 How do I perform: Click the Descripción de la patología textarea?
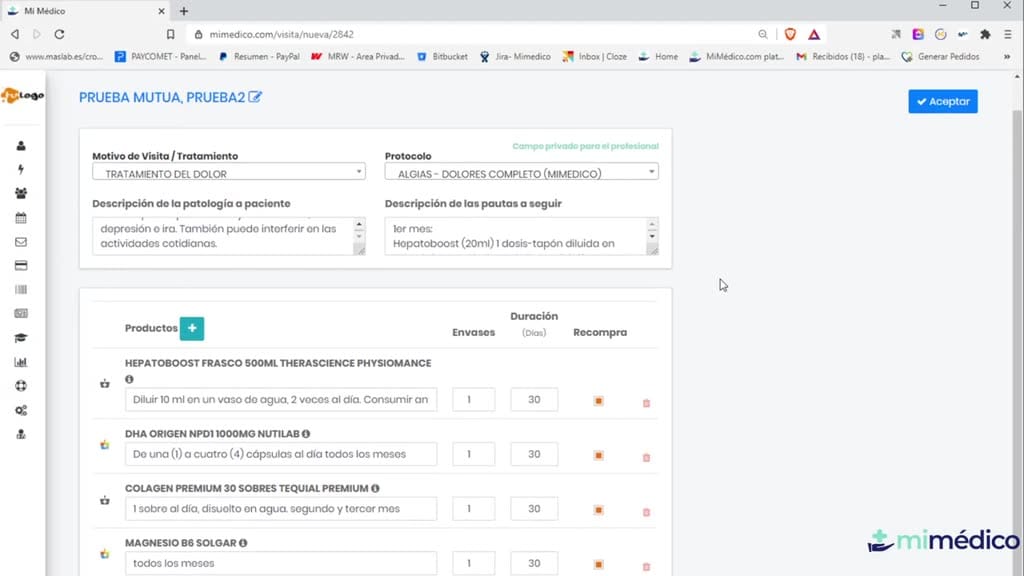(x=229, y=236)
